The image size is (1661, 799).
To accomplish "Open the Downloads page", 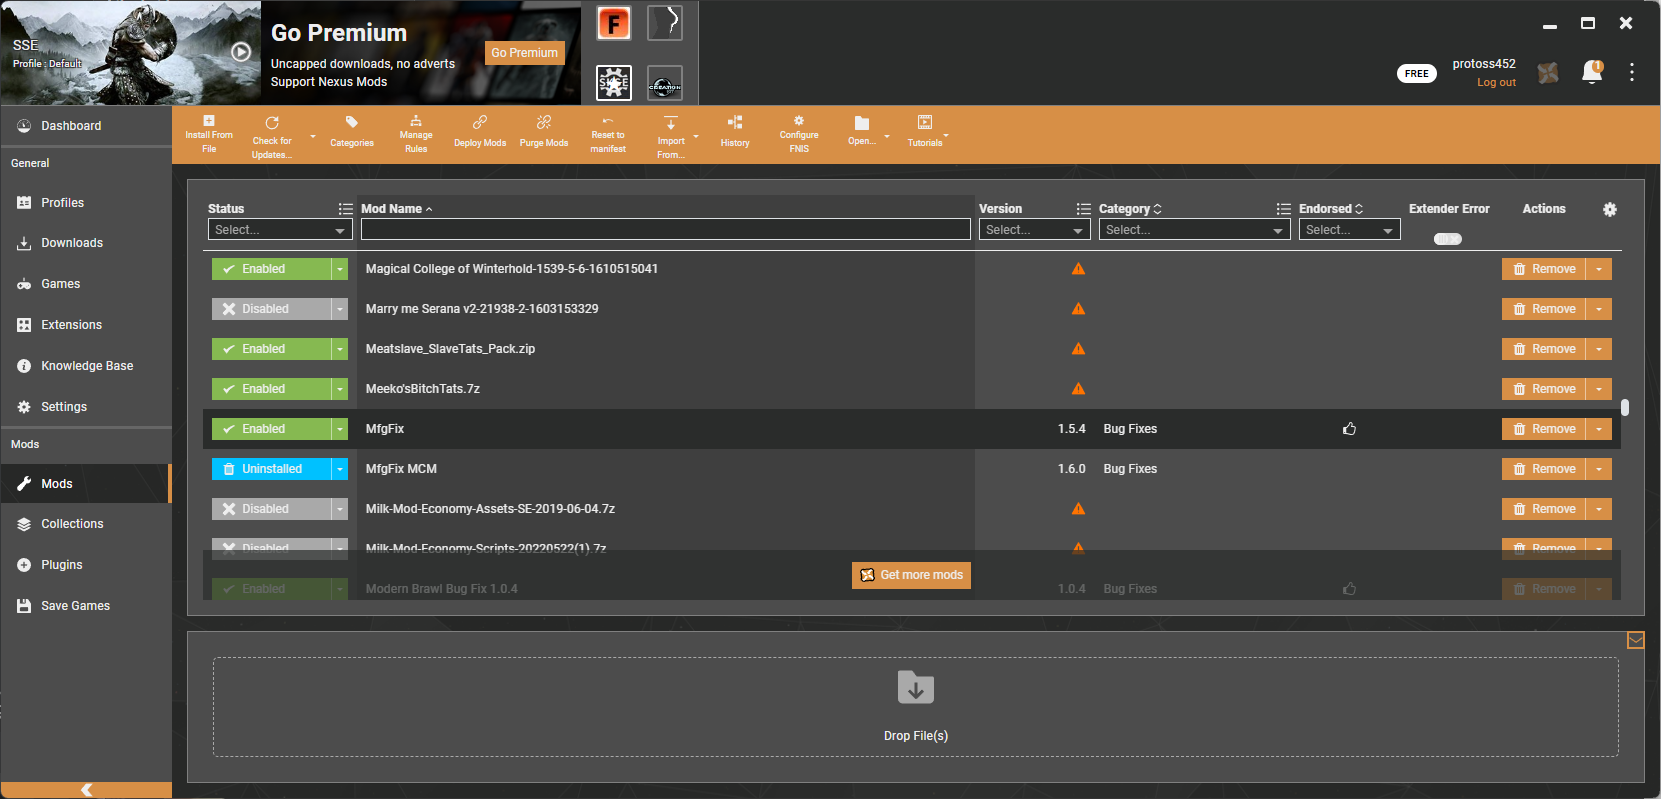I will tap(86, 243).
